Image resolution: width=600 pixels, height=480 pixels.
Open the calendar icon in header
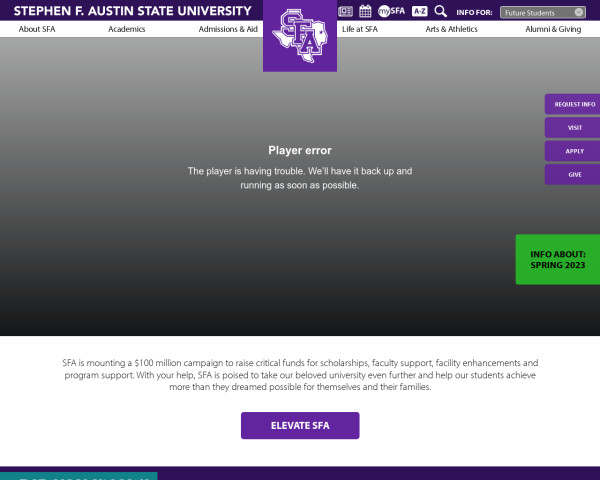tap(365, 12)
